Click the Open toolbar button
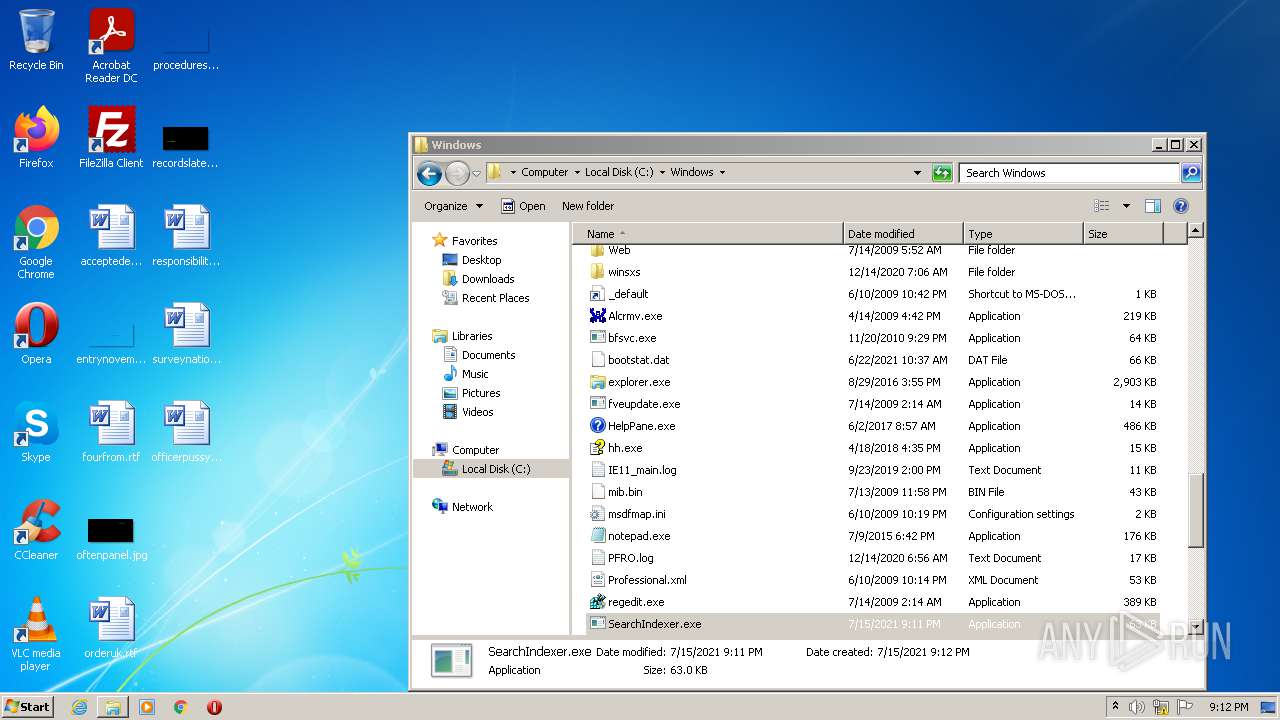This screenshot has width=1280, height=720. pos(523,206)
